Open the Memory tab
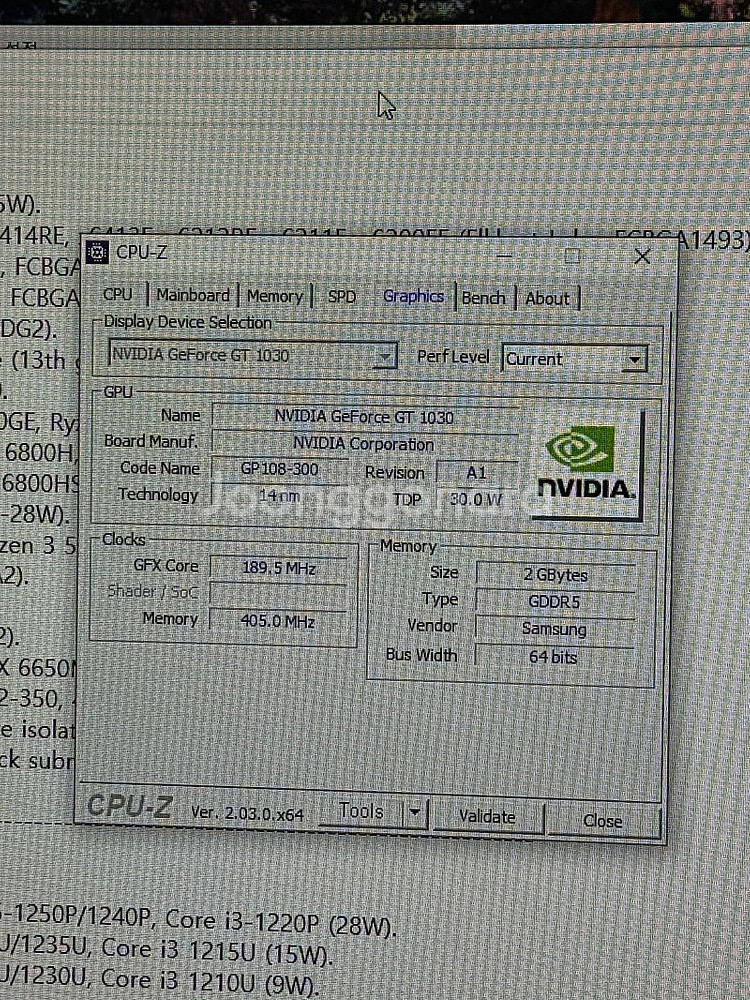Viewport: 750px width, 1000px height. [275, 297]
